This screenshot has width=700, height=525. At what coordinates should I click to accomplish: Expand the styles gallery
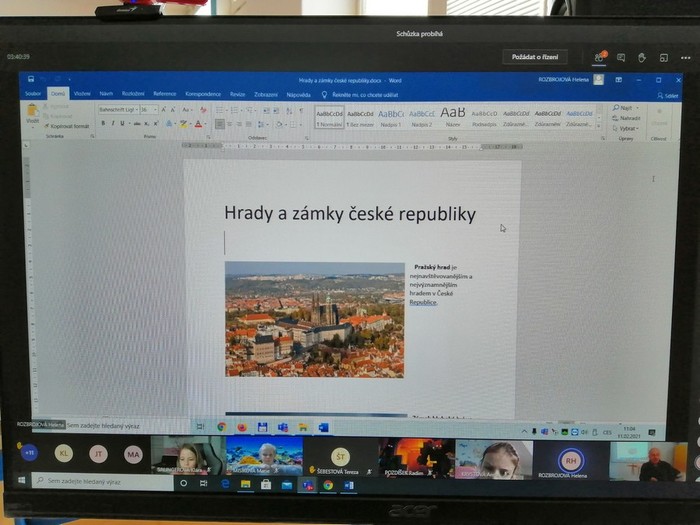point(599,127)
